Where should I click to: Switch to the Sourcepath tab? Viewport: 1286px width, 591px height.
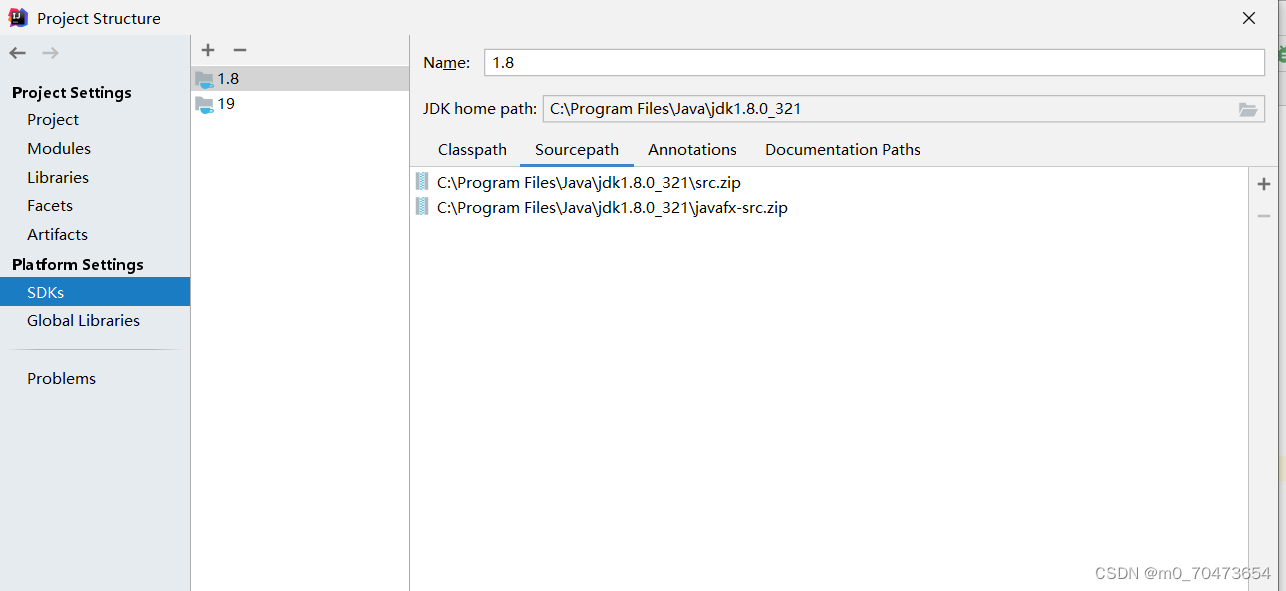[577, 149]
